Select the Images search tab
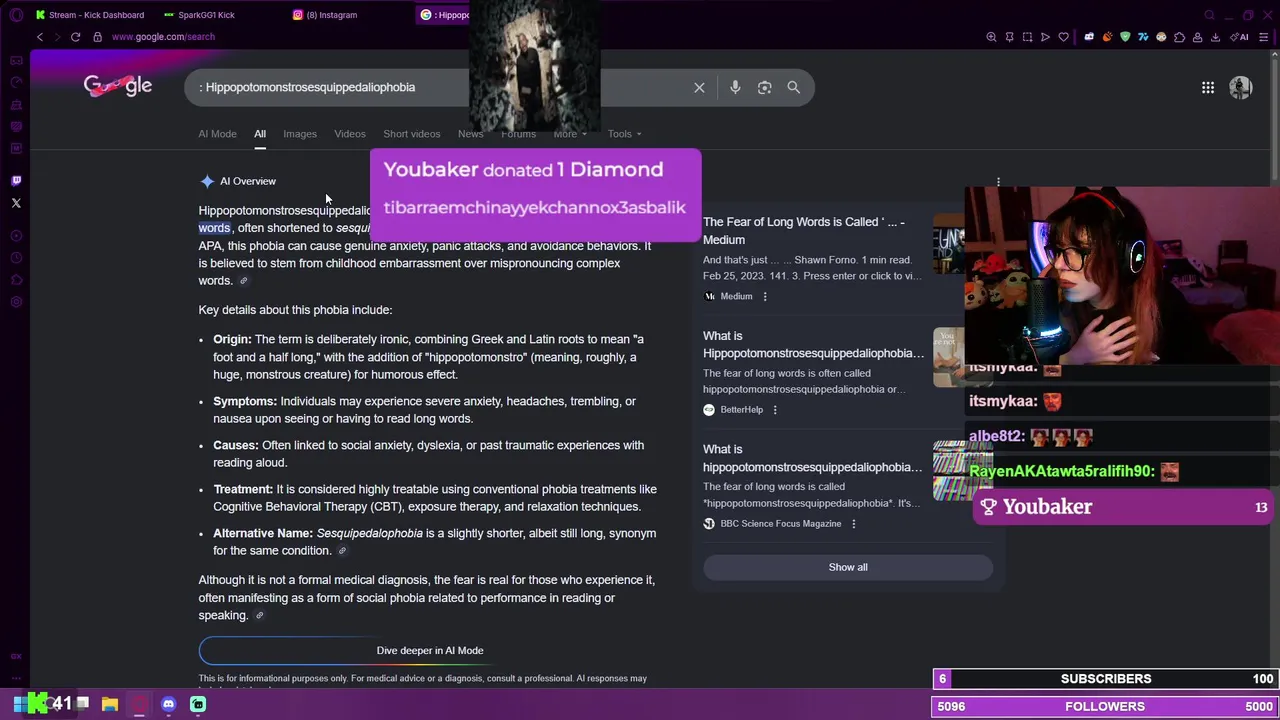The width and height of the screenshot is (1280, 720). pos(300,134)
